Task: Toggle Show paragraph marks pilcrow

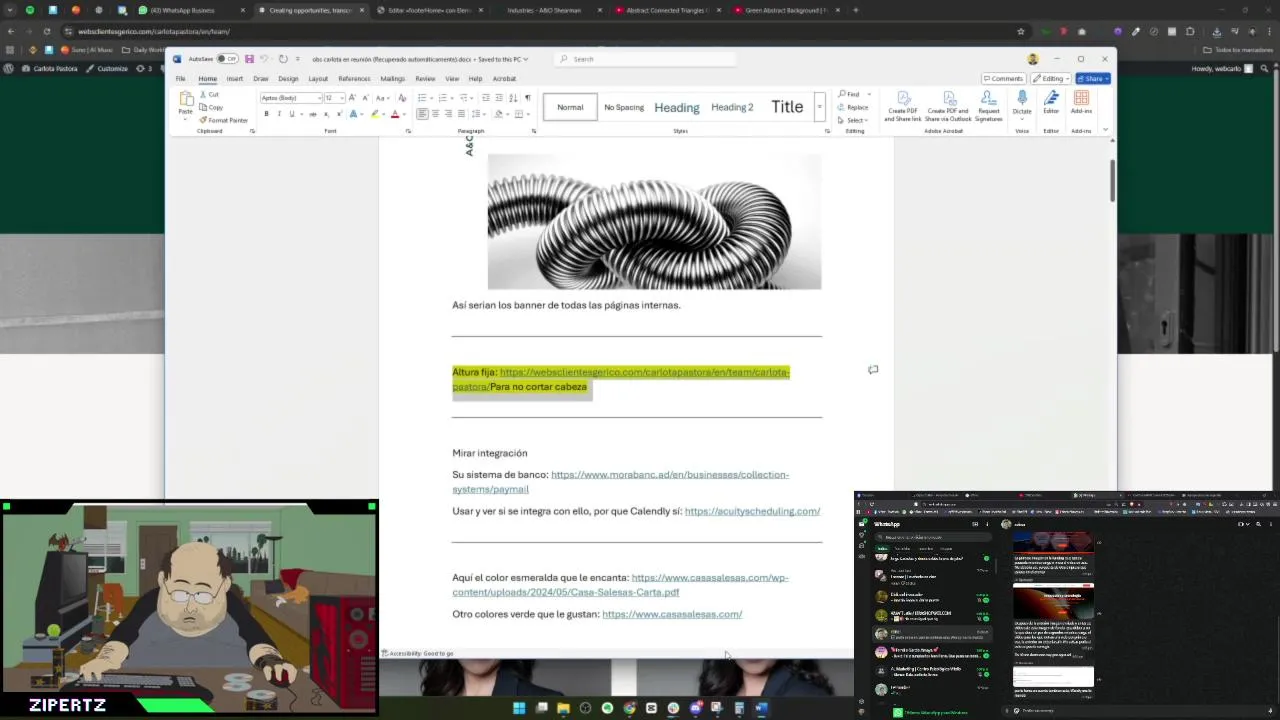Action: (x=528, y=98)
